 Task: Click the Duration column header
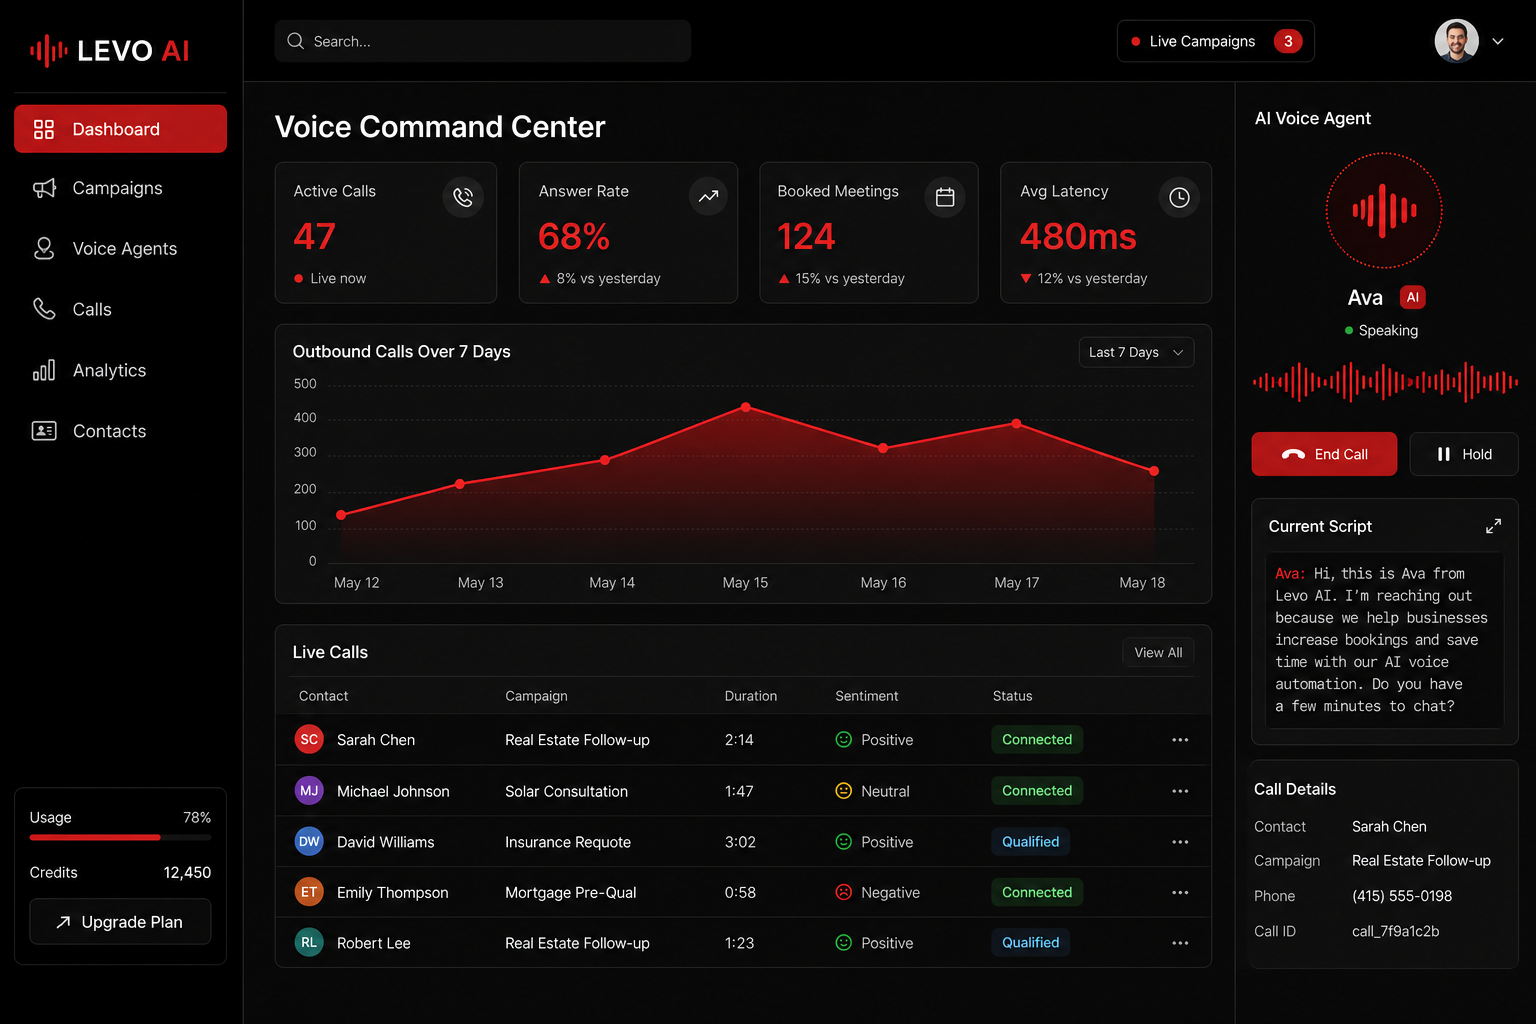[750, 696]
